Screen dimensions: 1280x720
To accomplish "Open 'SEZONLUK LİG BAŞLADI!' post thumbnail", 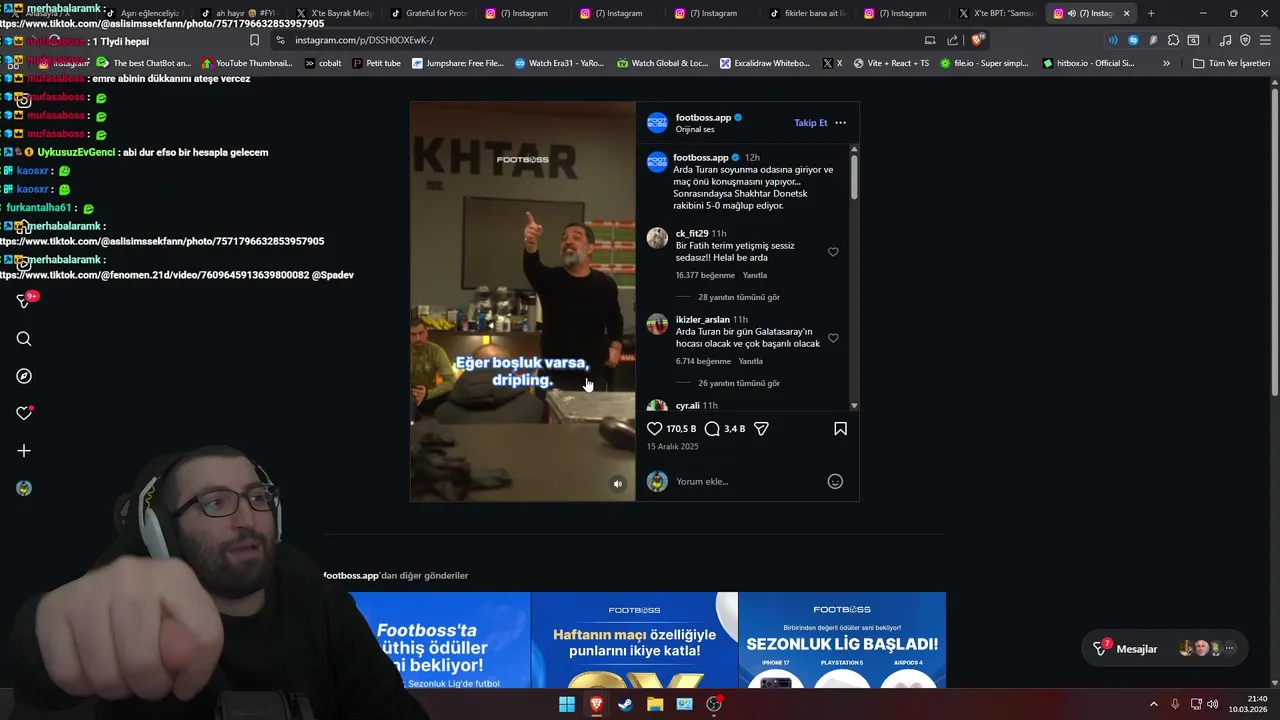I will coord(842,640).
